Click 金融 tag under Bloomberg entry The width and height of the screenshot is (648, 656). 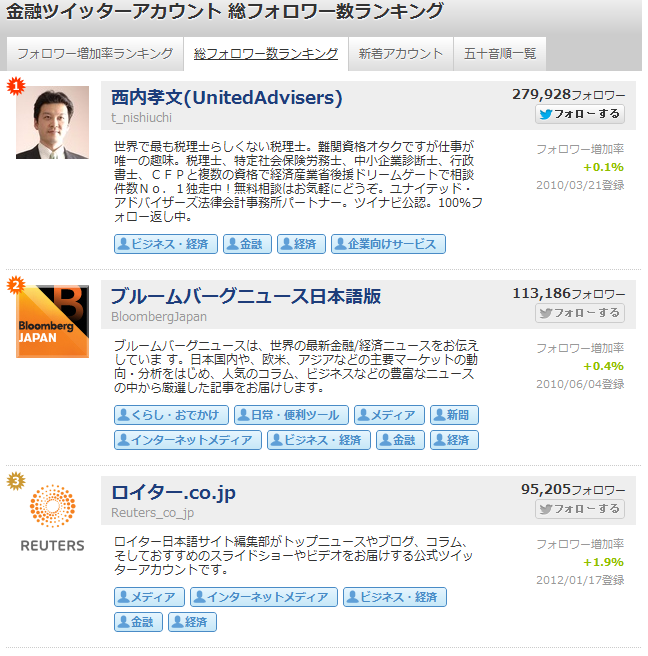pyautogui.click(x=400, y=440)
